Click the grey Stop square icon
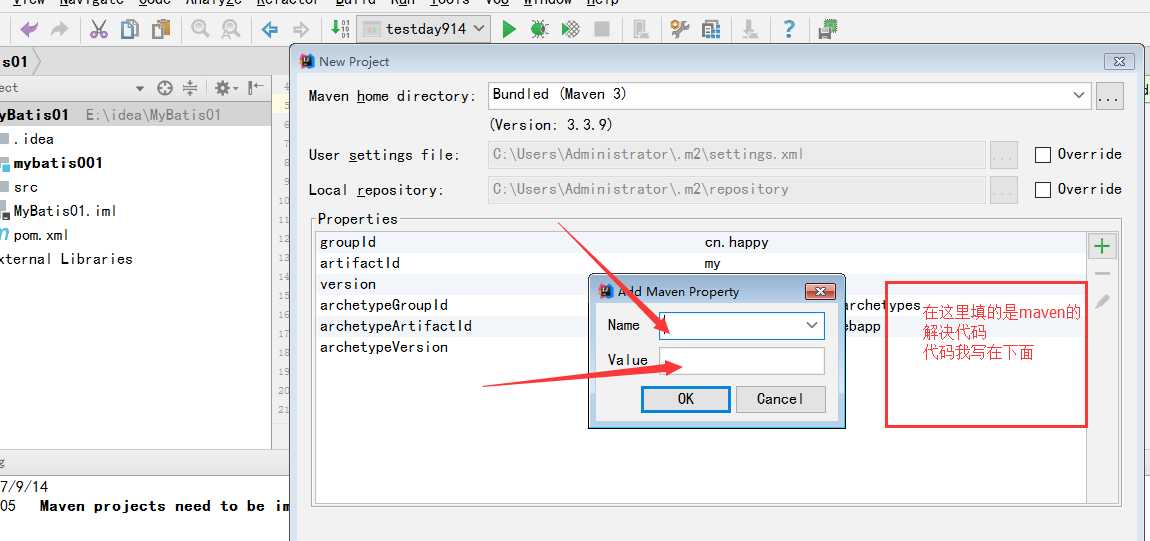 pyautogui.click(x=601, y=29)
